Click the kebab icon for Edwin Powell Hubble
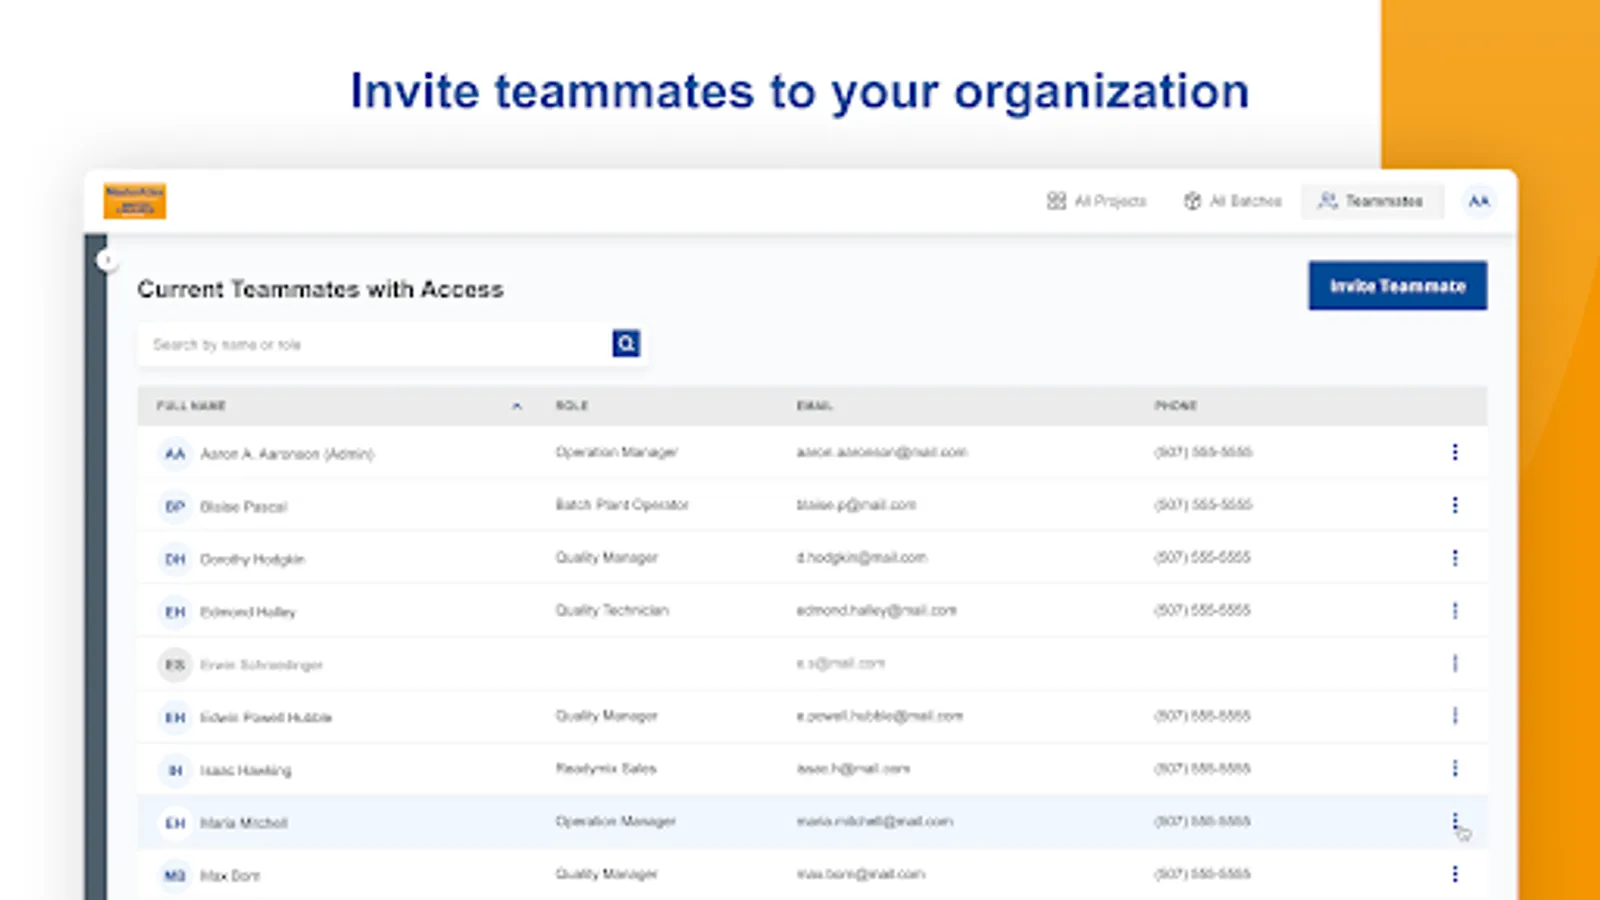Screen dimensions: 1600x900 click(1455, 716)
